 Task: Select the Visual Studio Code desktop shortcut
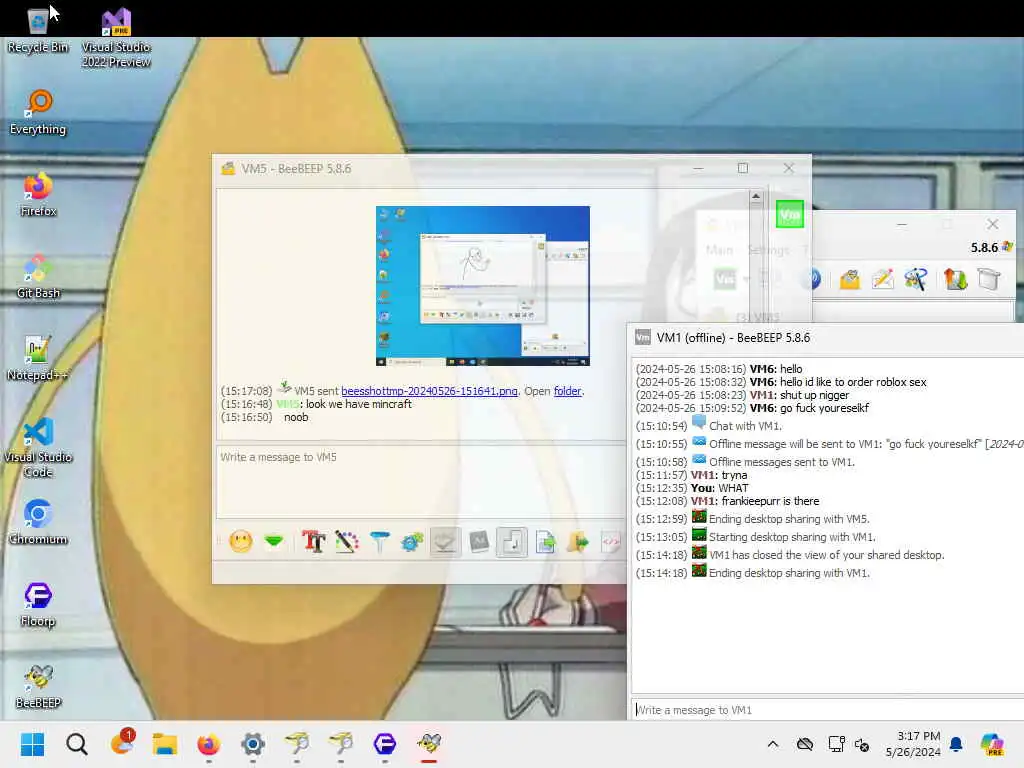tap(38, 448)
